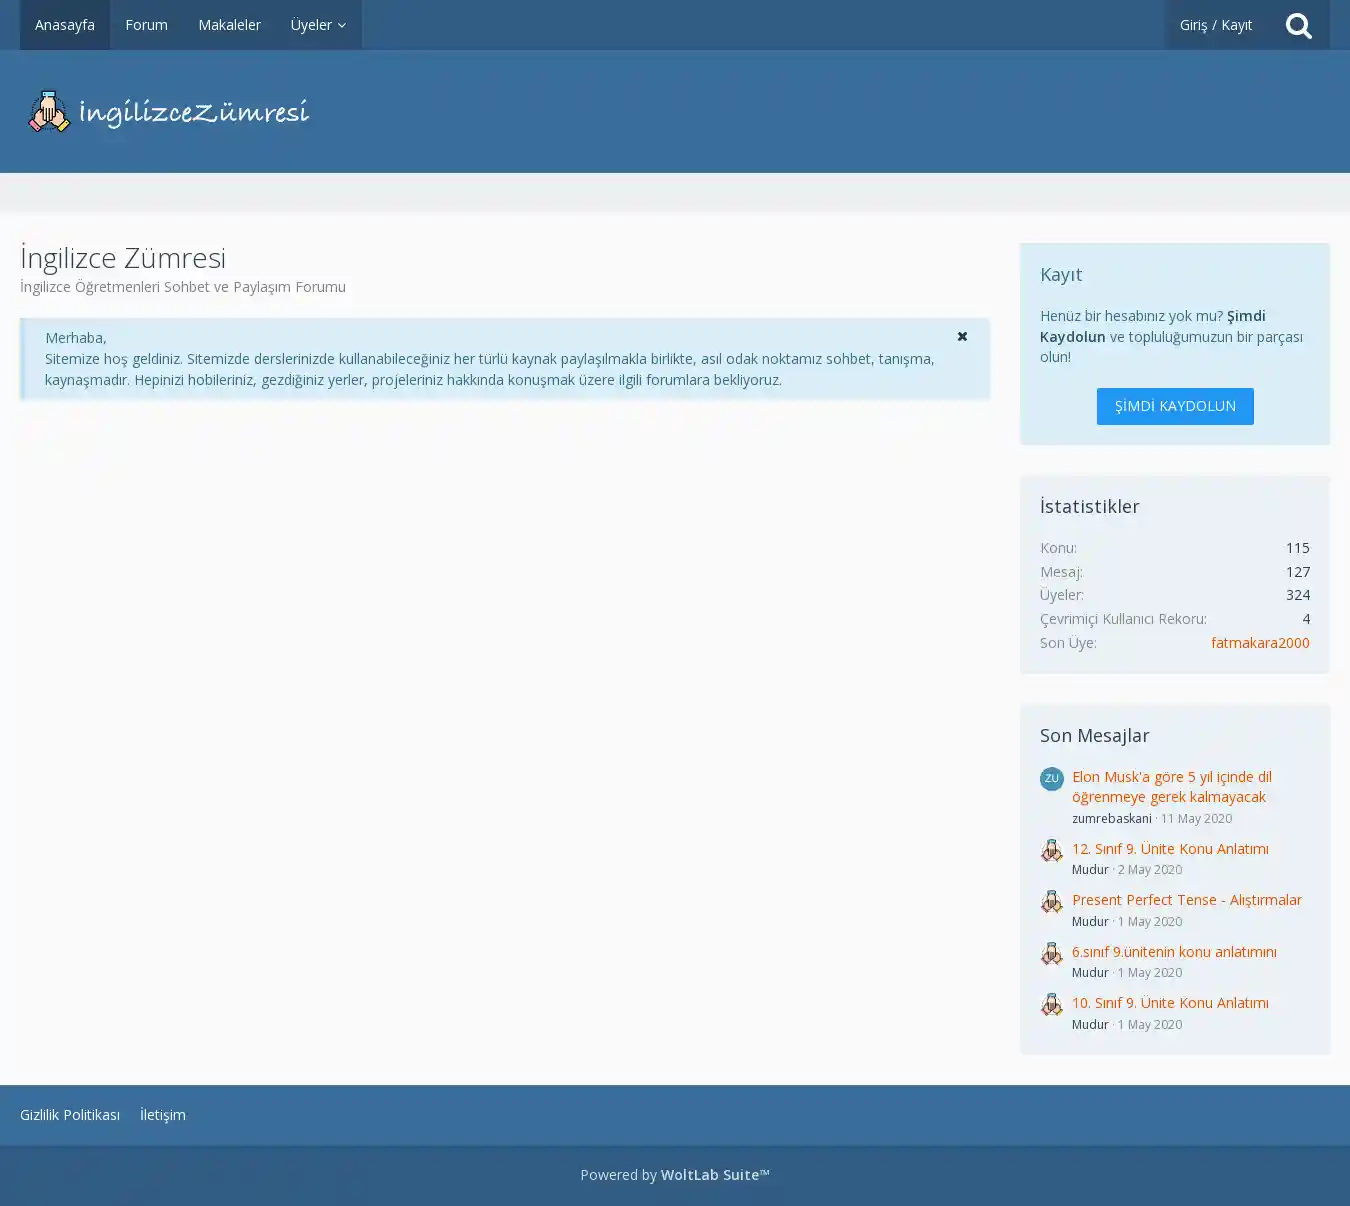The height and width of the screenshot is (1206, 1350).
Task: Expand the Üyeler dropdown menu
Action: [x=318, y=25]
